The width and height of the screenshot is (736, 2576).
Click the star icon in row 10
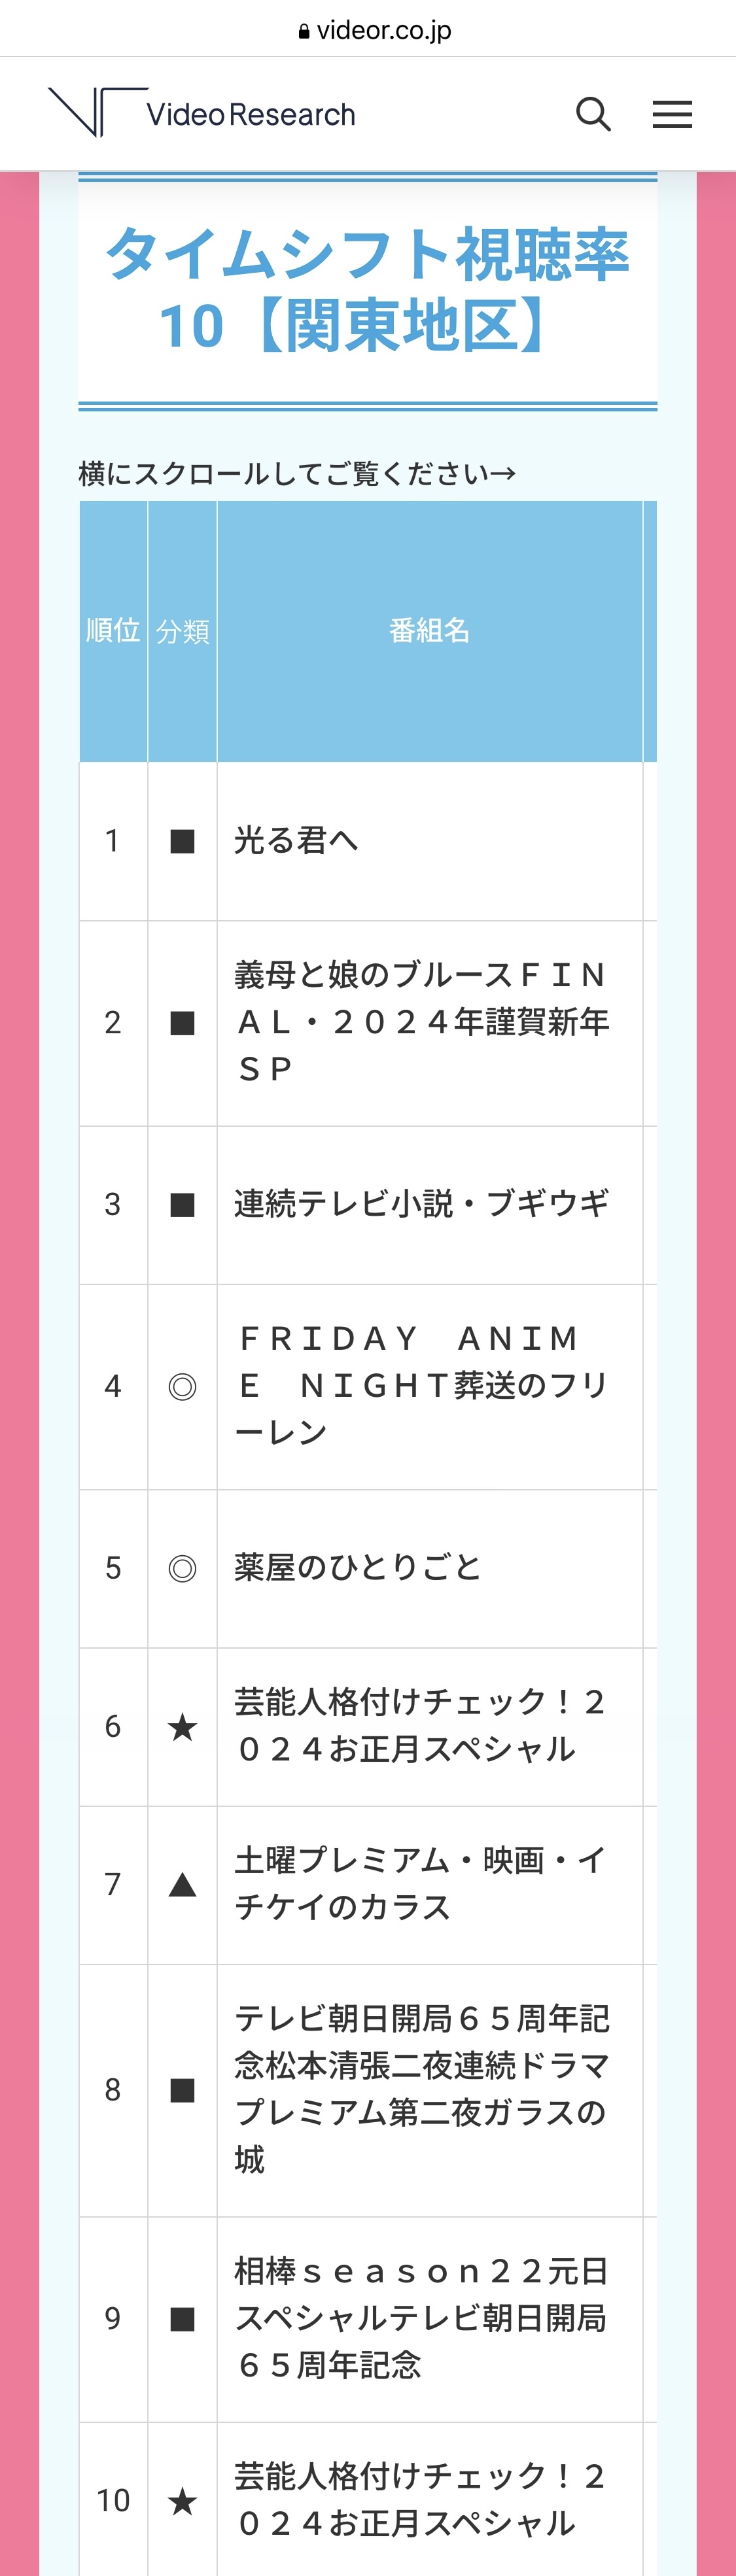(182, 2500)
